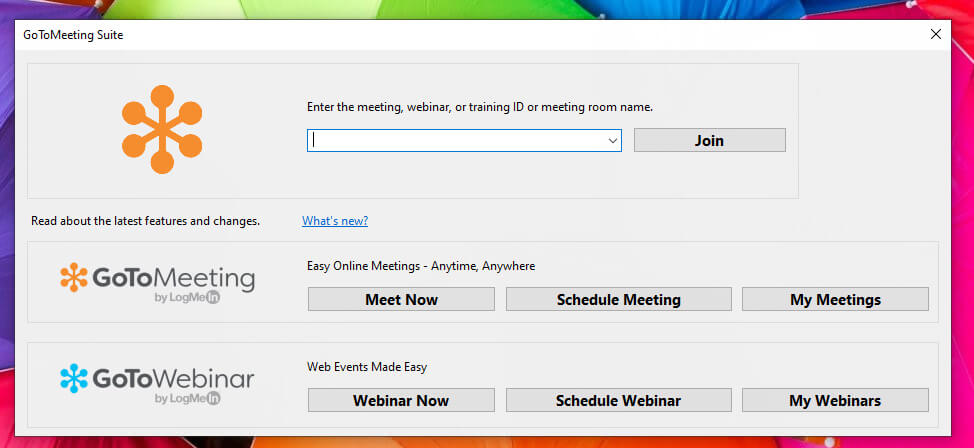The image size is (974, 448).
Task: Click the blue GoToWebinar logo icon
Action: pos(74,378)
